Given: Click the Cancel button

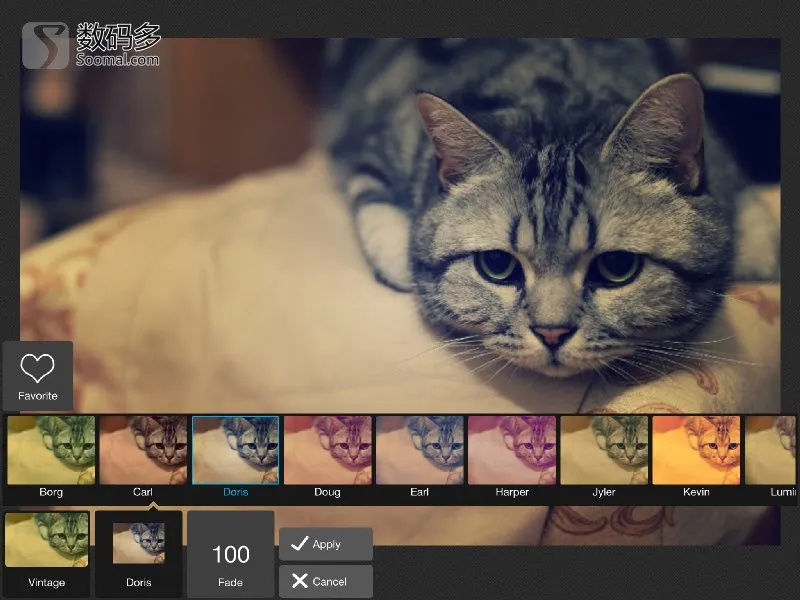Looking at the screenshot, I should click(x=326, y=581).
